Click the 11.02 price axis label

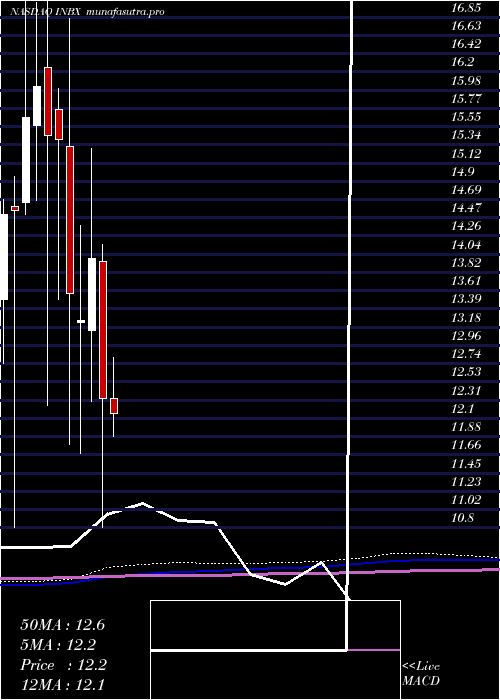pyautogui.click(x=466, y=500)
